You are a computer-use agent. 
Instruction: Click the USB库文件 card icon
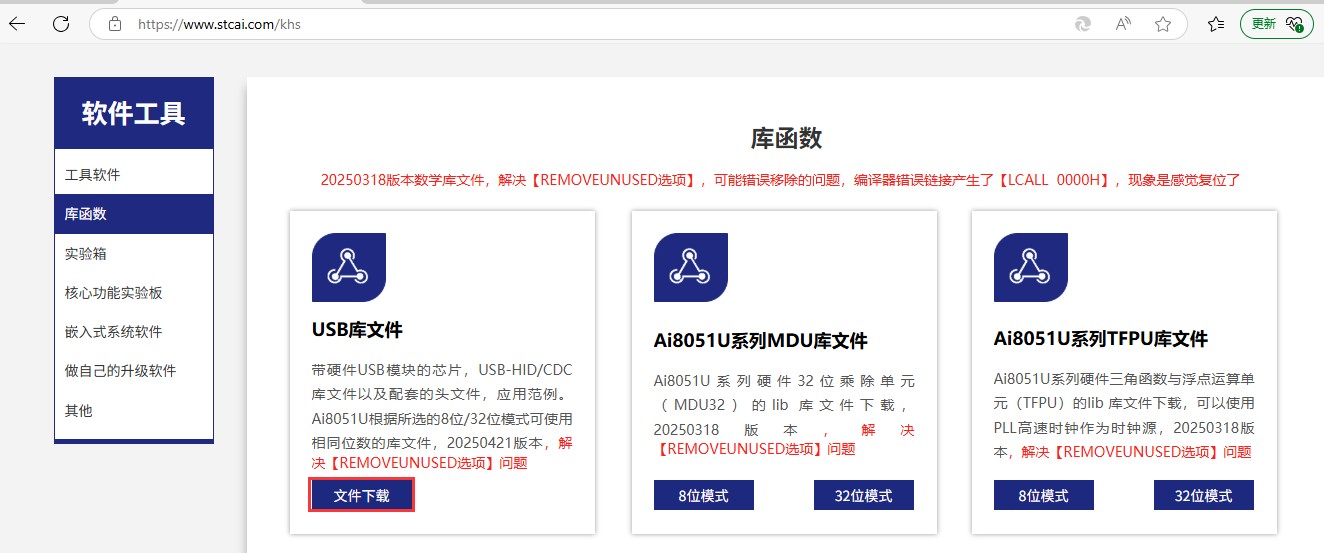click(x=349, y=267)
